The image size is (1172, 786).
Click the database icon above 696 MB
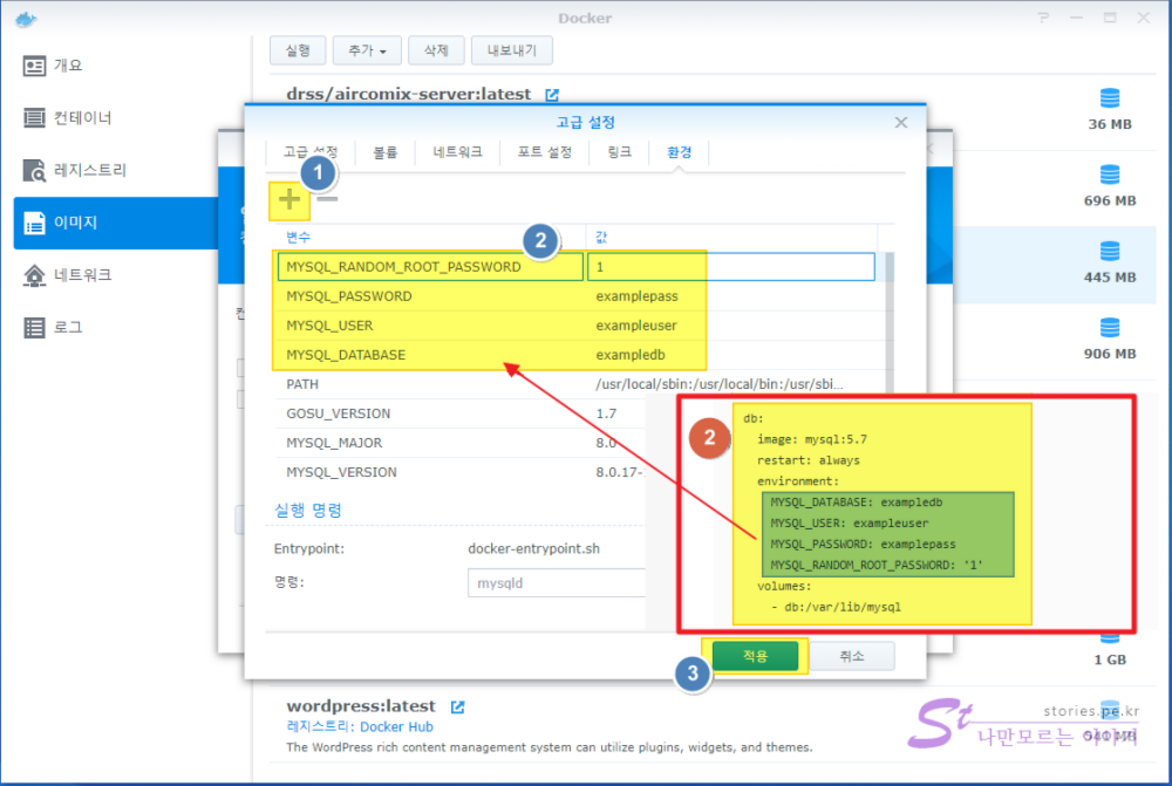click(1109, 175)
